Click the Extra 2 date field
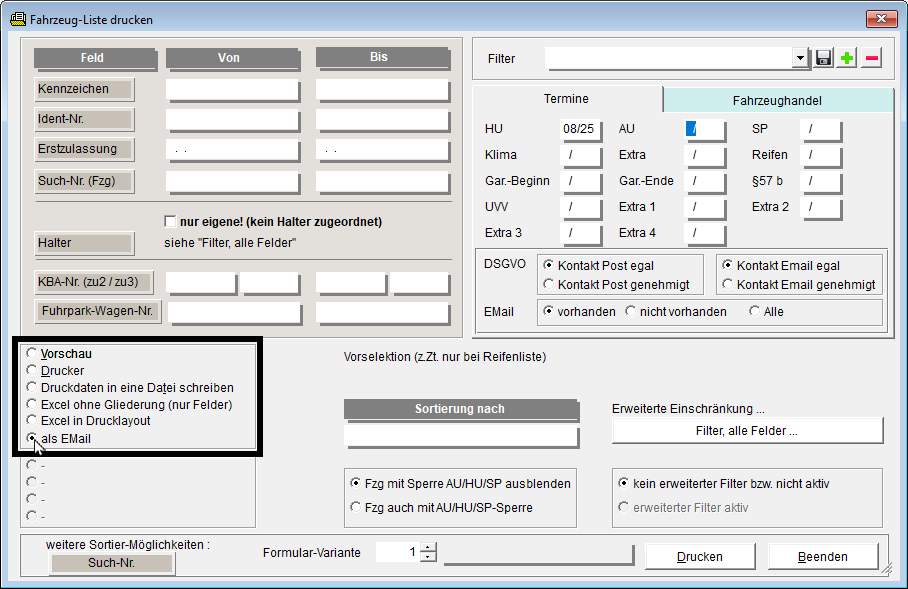The image size is (908, 589). (821, 207)
